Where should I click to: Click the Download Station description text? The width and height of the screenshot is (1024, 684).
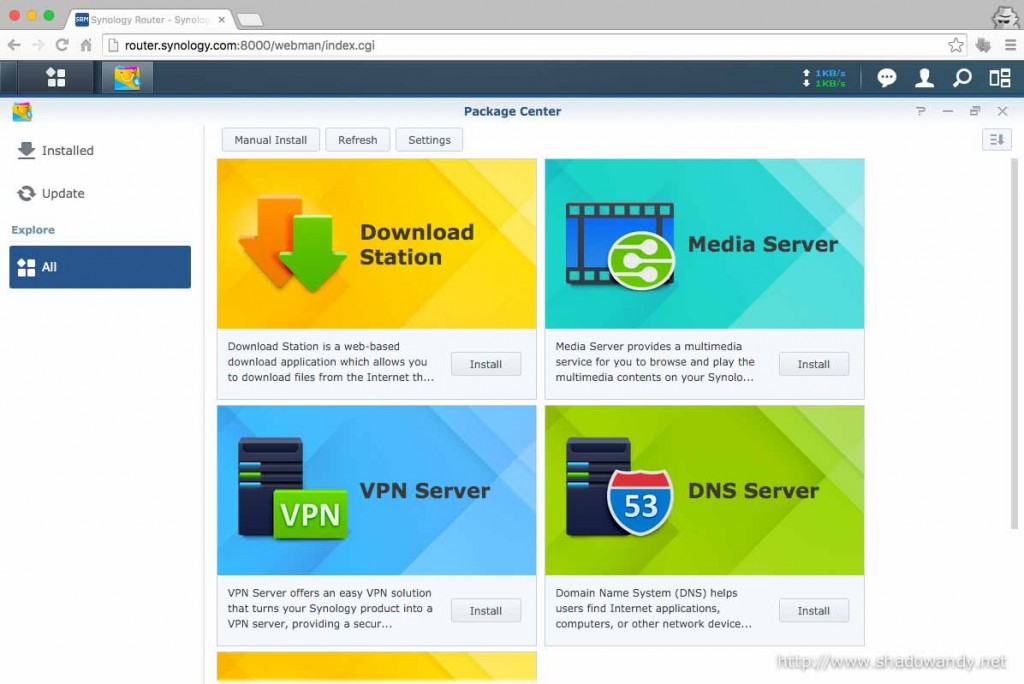click(x=330, y=362)
